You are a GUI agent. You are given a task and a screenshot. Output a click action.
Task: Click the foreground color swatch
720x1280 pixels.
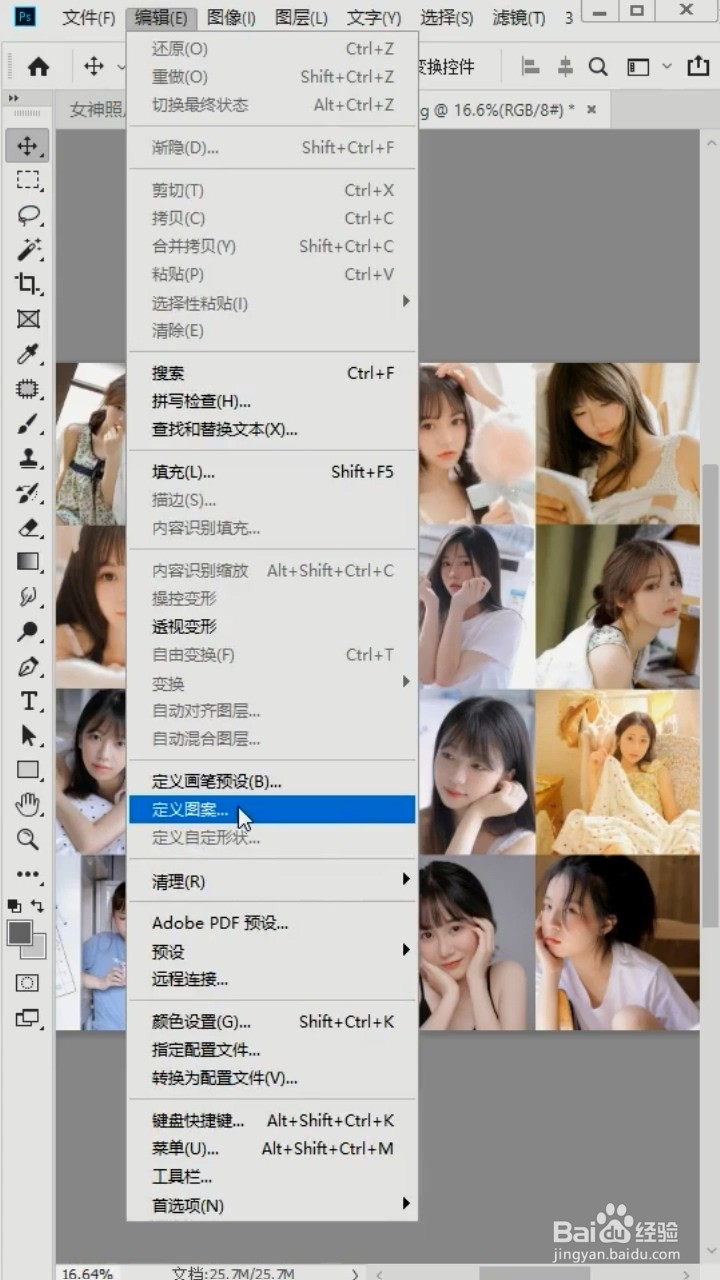(x=20, y=933)
